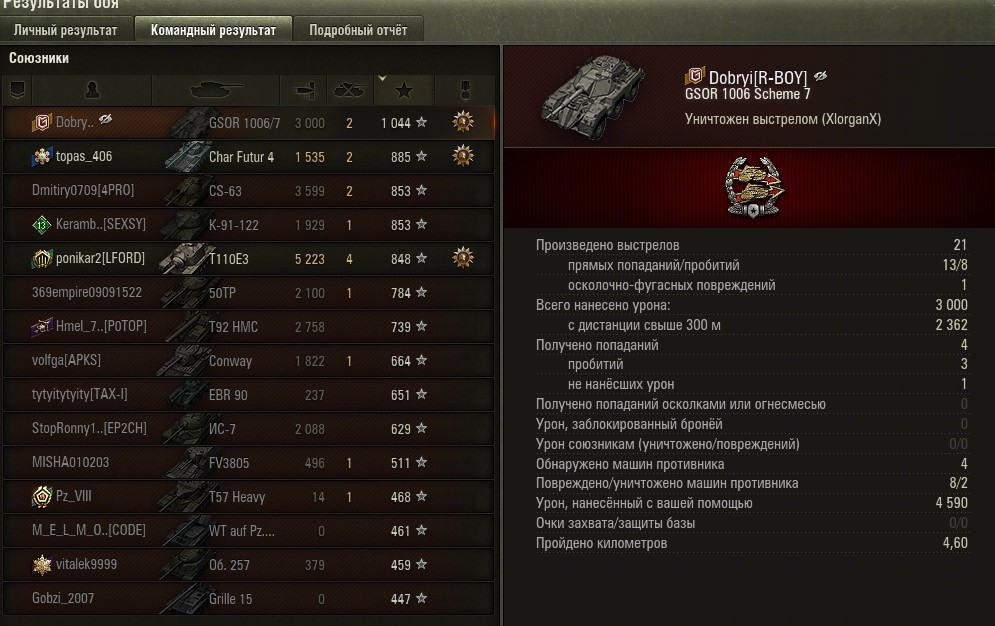This screenshot has width=995, height=626.
Task: Select player ponikar2[LFORD] row
Action: pyautogui.click(x=248, y=259)
